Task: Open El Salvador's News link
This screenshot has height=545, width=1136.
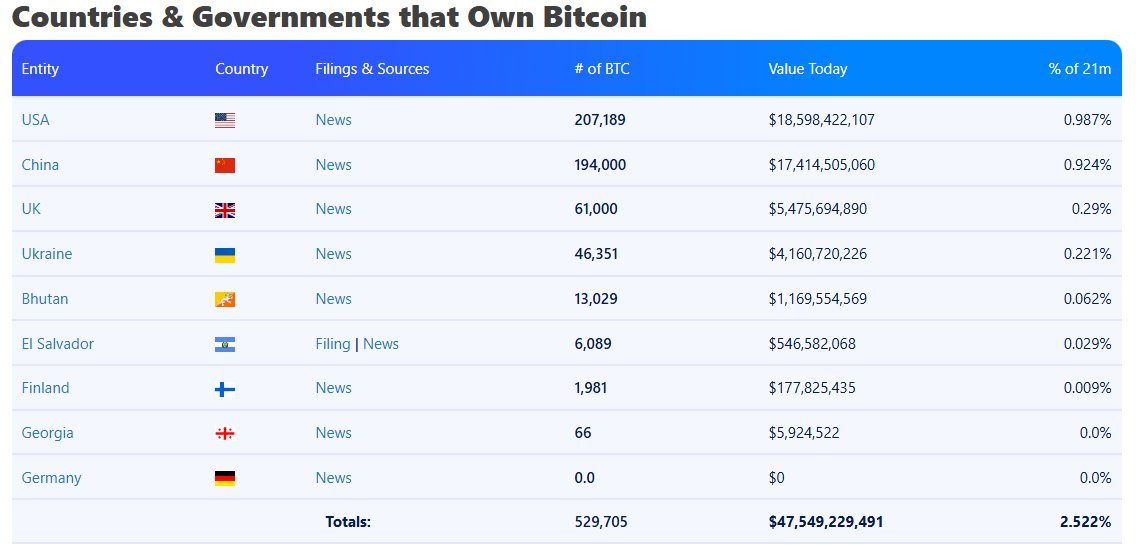Action: [381, 344]
